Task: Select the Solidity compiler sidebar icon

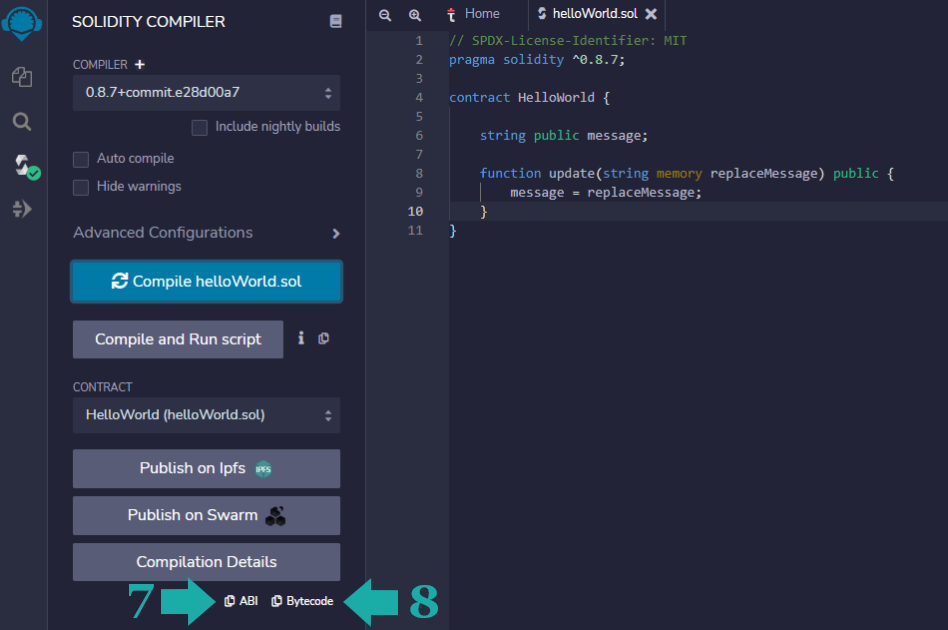Action: coord(23,165)
